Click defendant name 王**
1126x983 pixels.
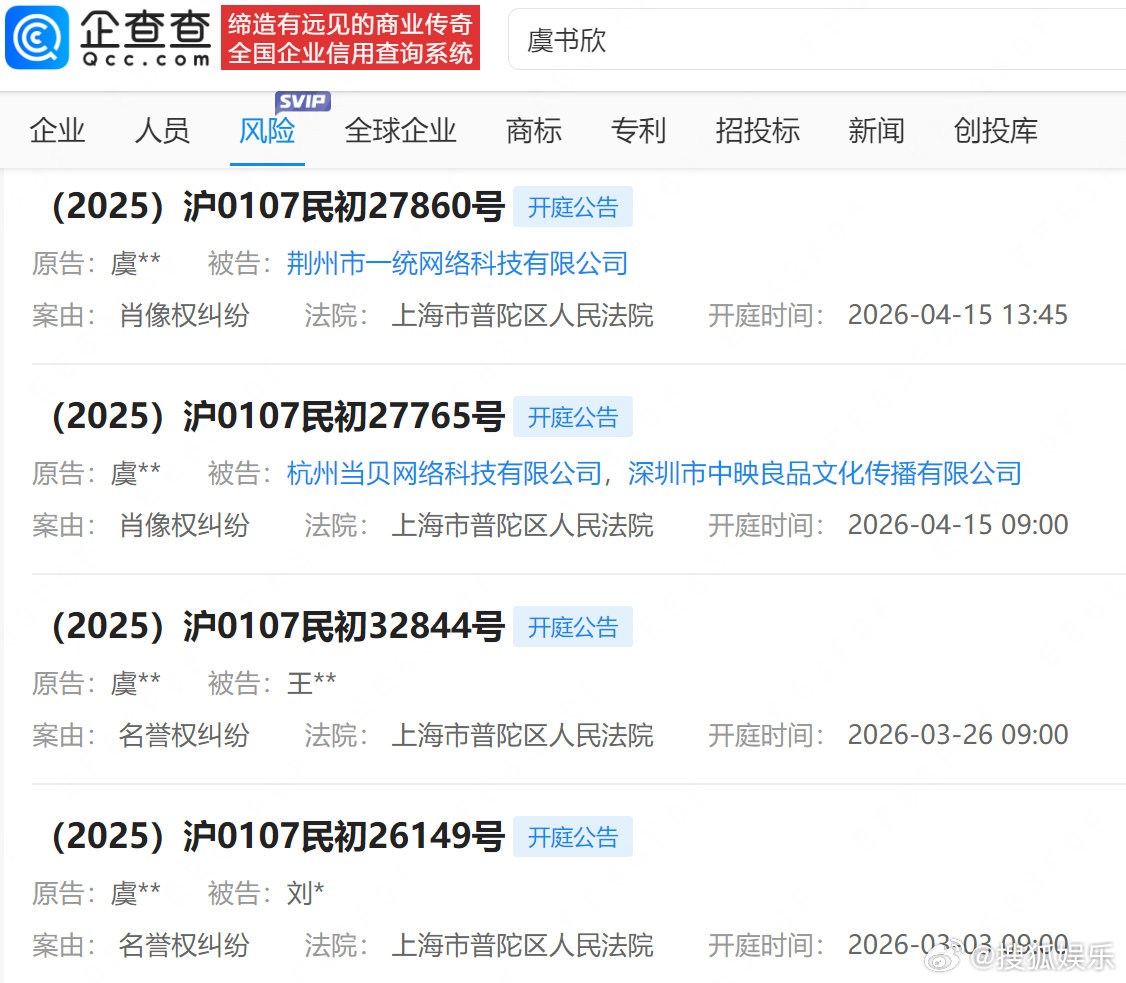pyautogui.click(x=312, y=683)
